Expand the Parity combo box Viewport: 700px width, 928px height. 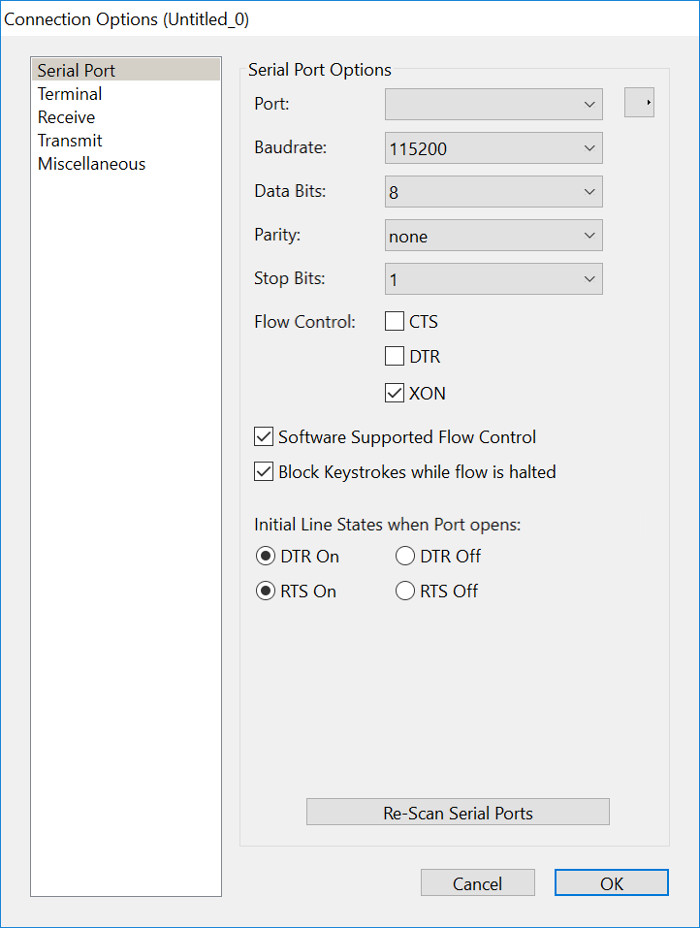(493, 236)
